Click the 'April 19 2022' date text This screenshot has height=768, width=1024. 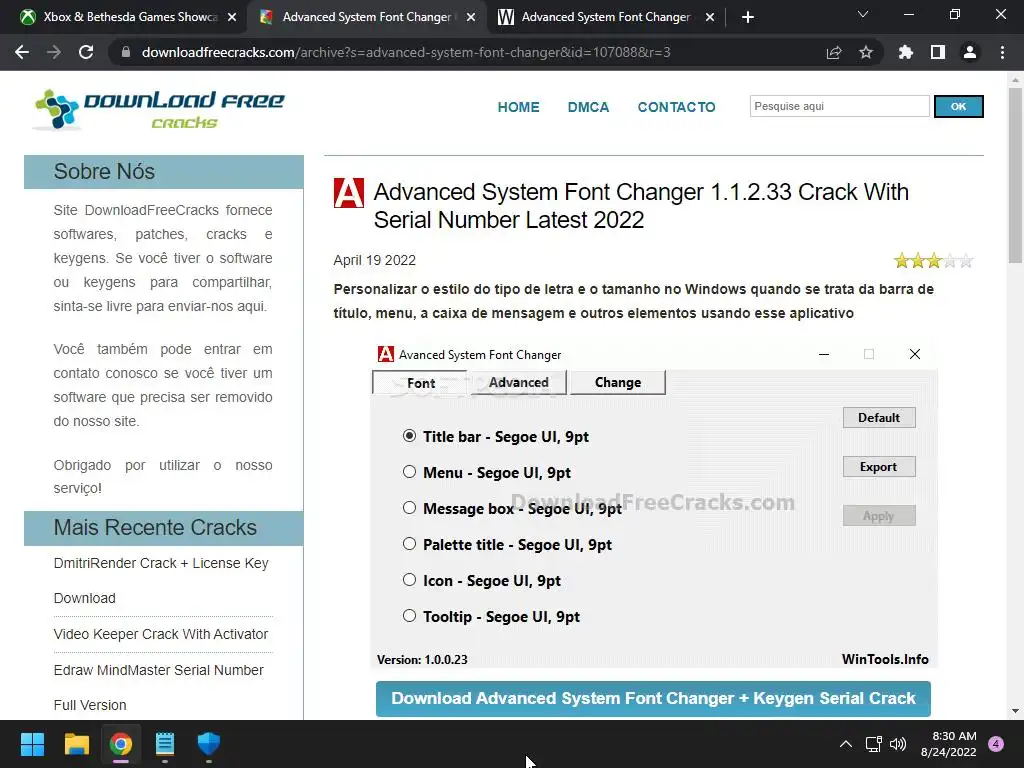tap(374, 260)
